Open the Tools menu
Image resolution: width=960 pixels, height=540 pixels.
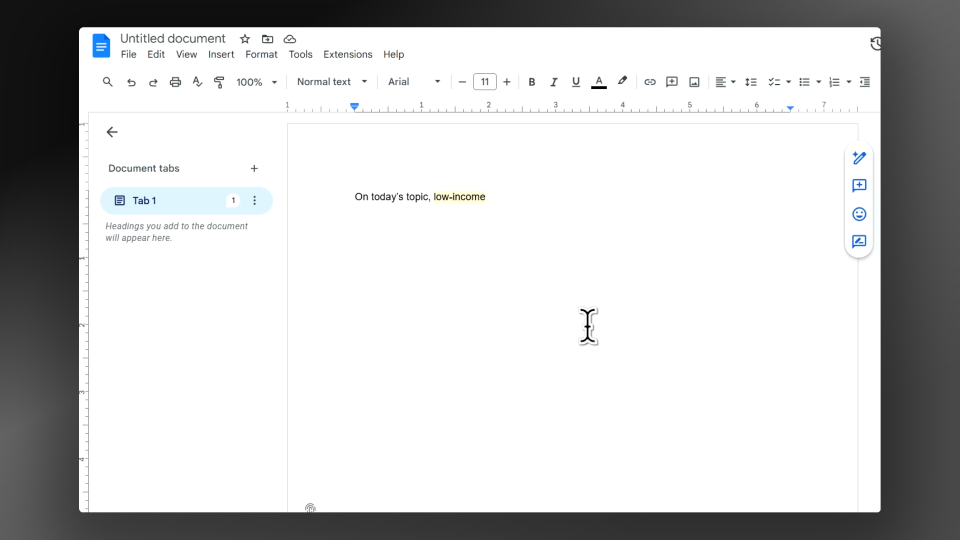[300, 54]
